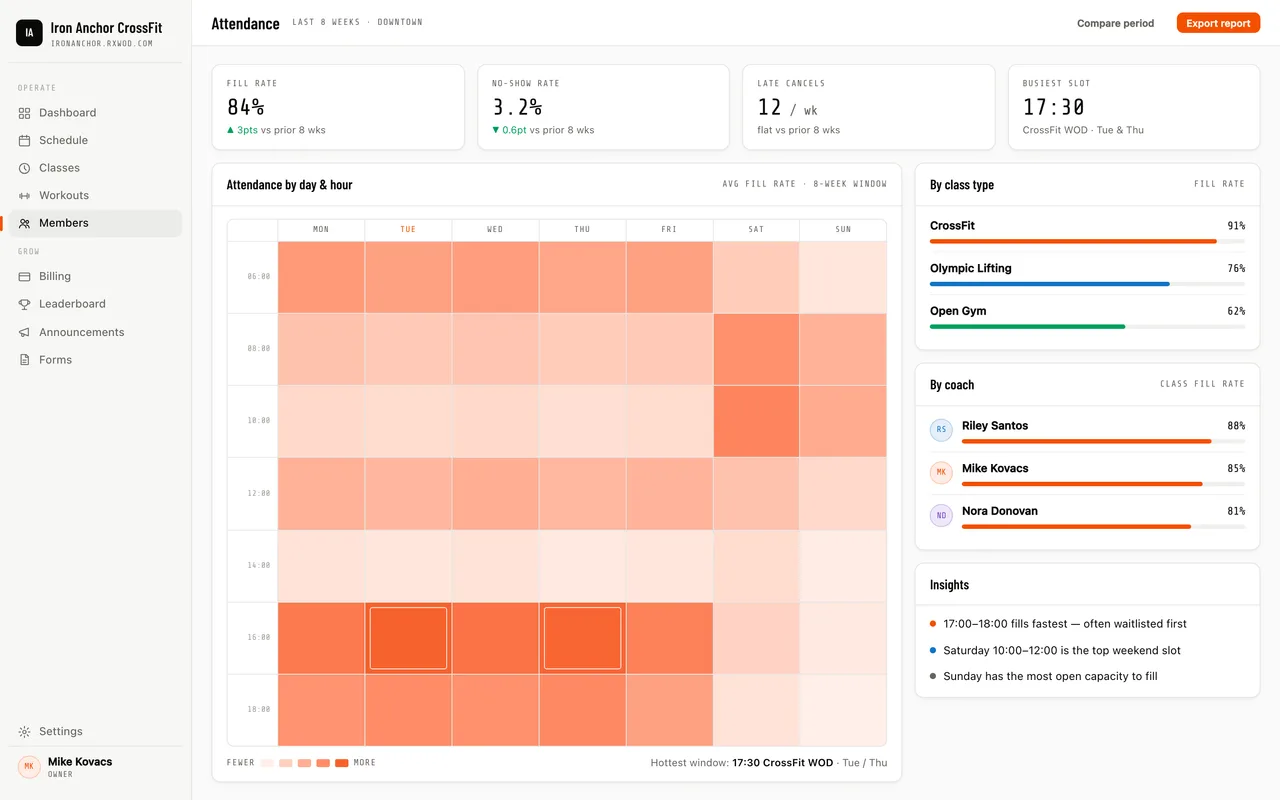The image size is (1280, 800).
Task: Click Mike Kovacs MK coach avatar
Action: pyautogui.click(x=941, y=473)
